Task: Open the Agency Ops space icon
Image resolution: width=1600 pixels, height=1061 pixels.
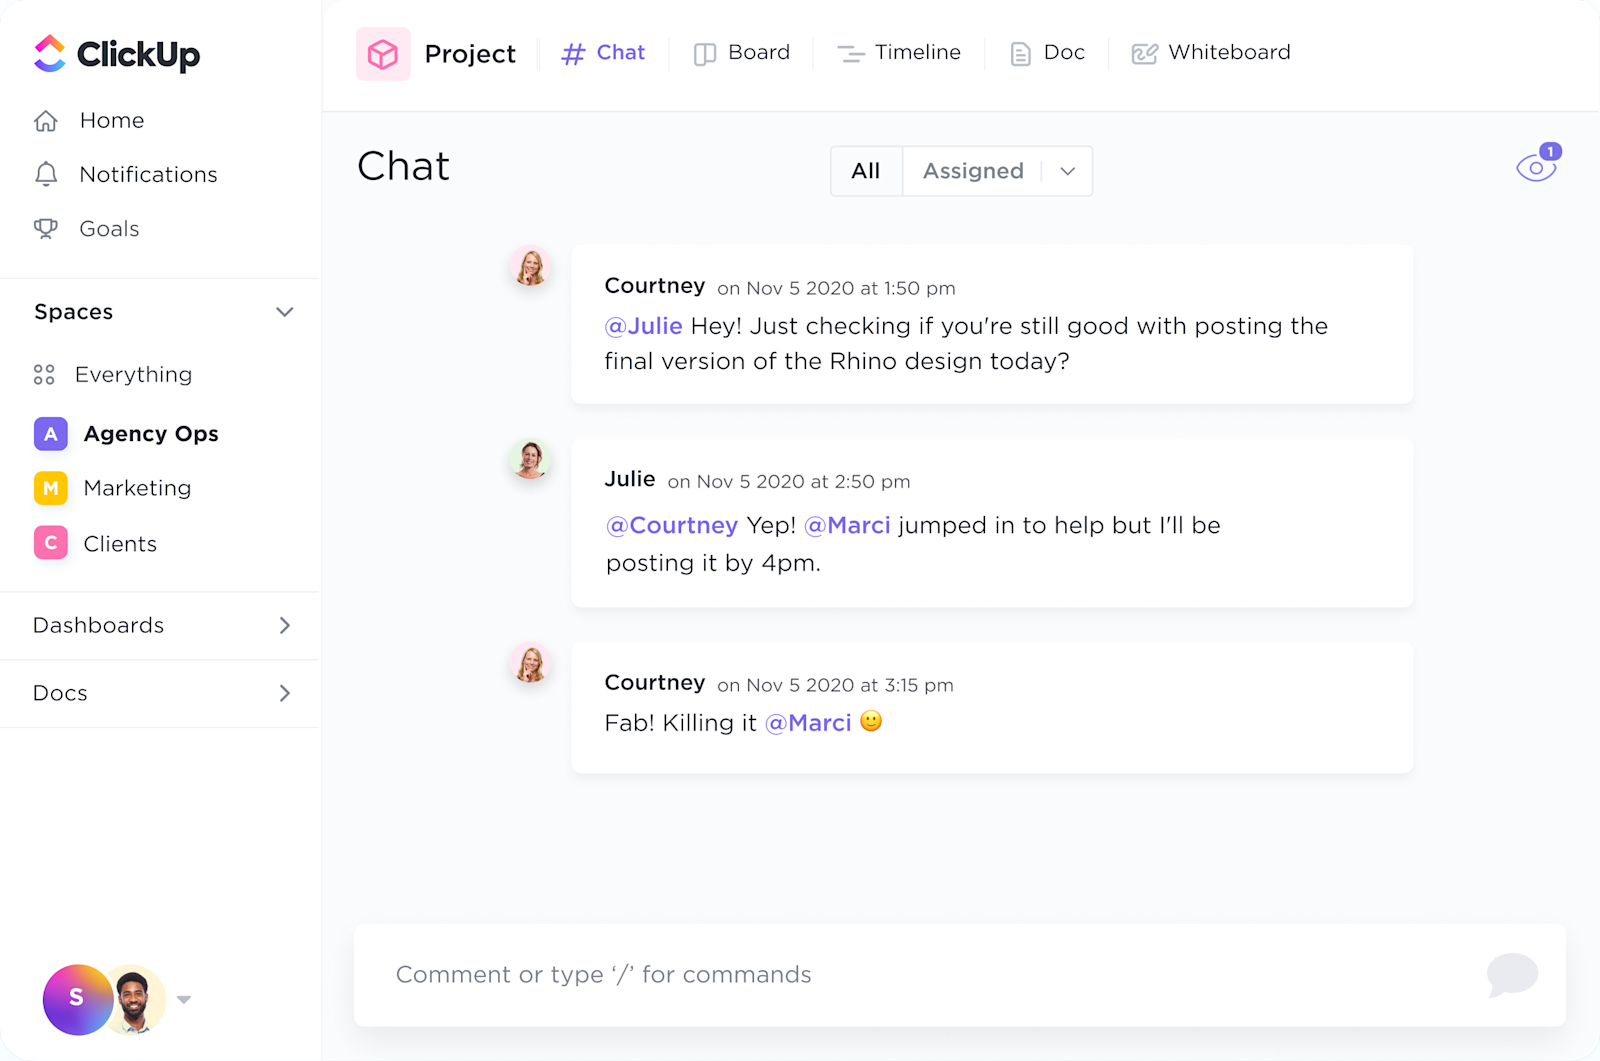Action: click(50, 433)
